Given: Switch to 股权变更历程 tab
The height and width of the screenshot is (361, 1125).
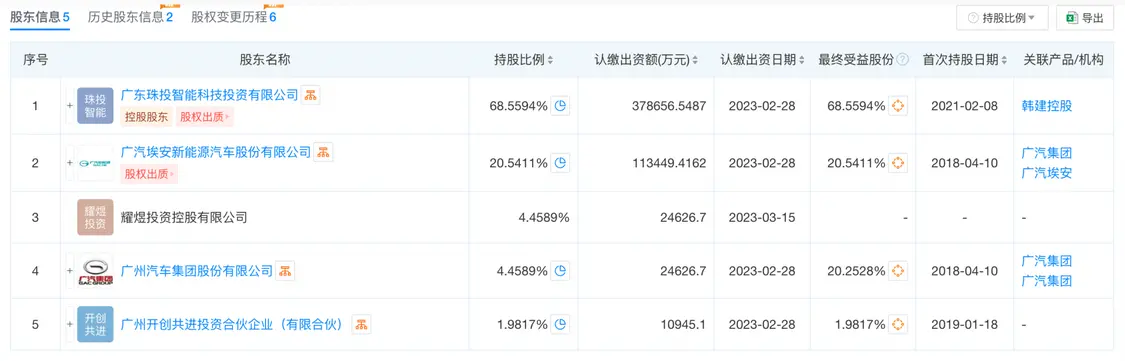Looking at the screenshot, I should 233,17.
